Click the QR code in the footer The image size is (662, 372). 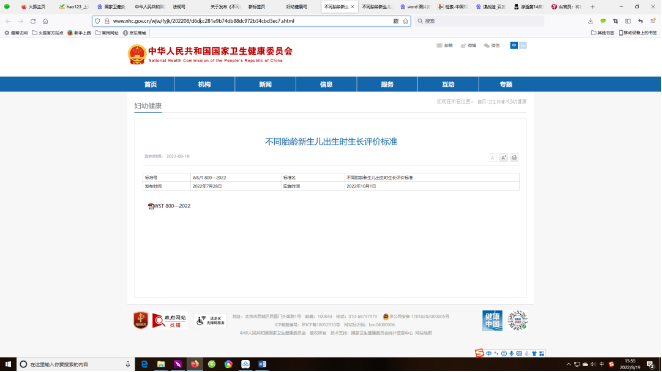[518, 320]
